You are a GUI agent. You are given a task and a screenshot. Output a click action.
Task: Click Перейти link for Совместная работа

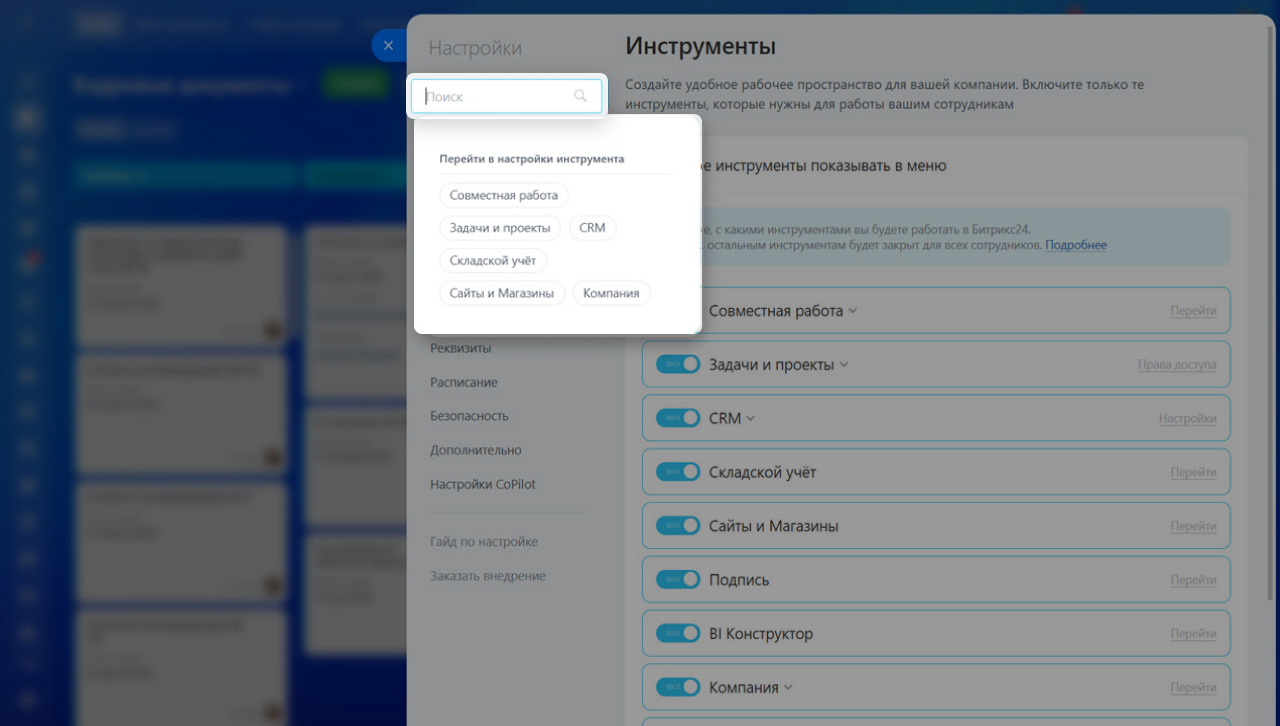click(1194, 311)
